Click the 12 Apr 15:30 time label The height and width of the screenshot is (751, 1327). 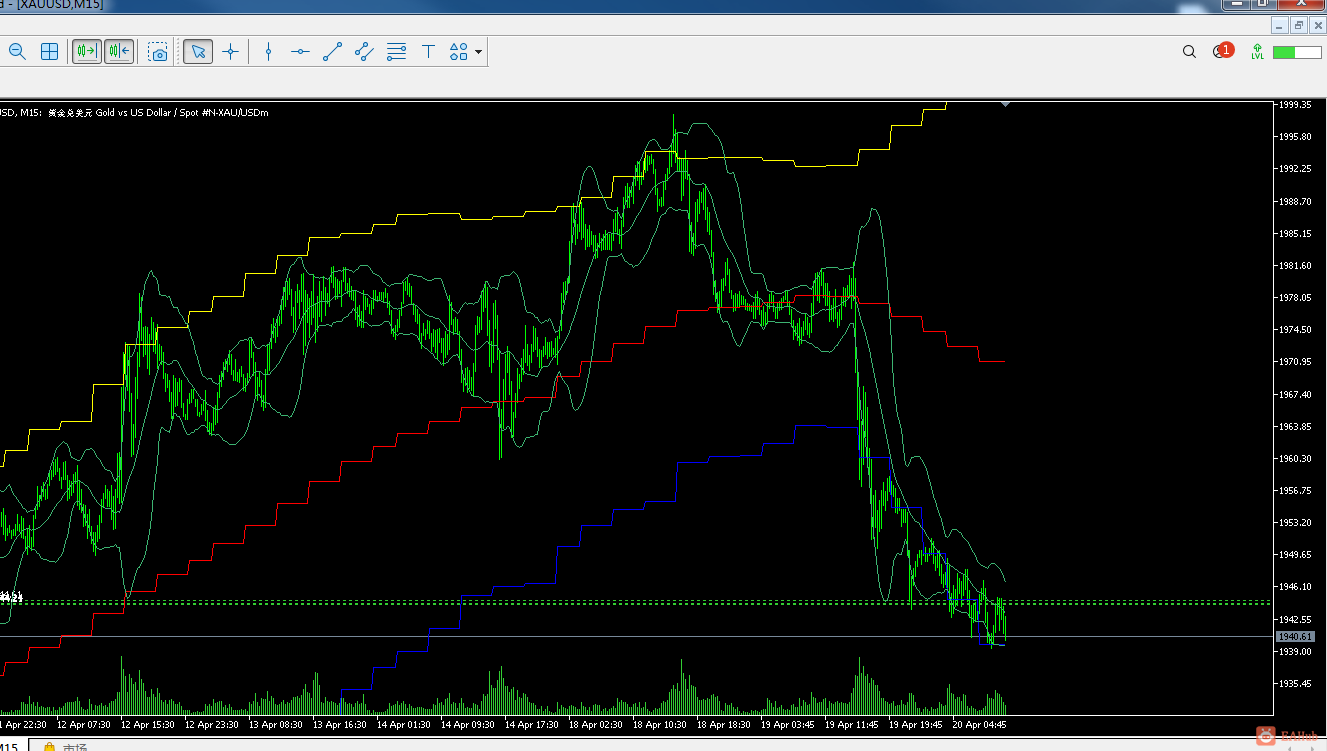147,725
